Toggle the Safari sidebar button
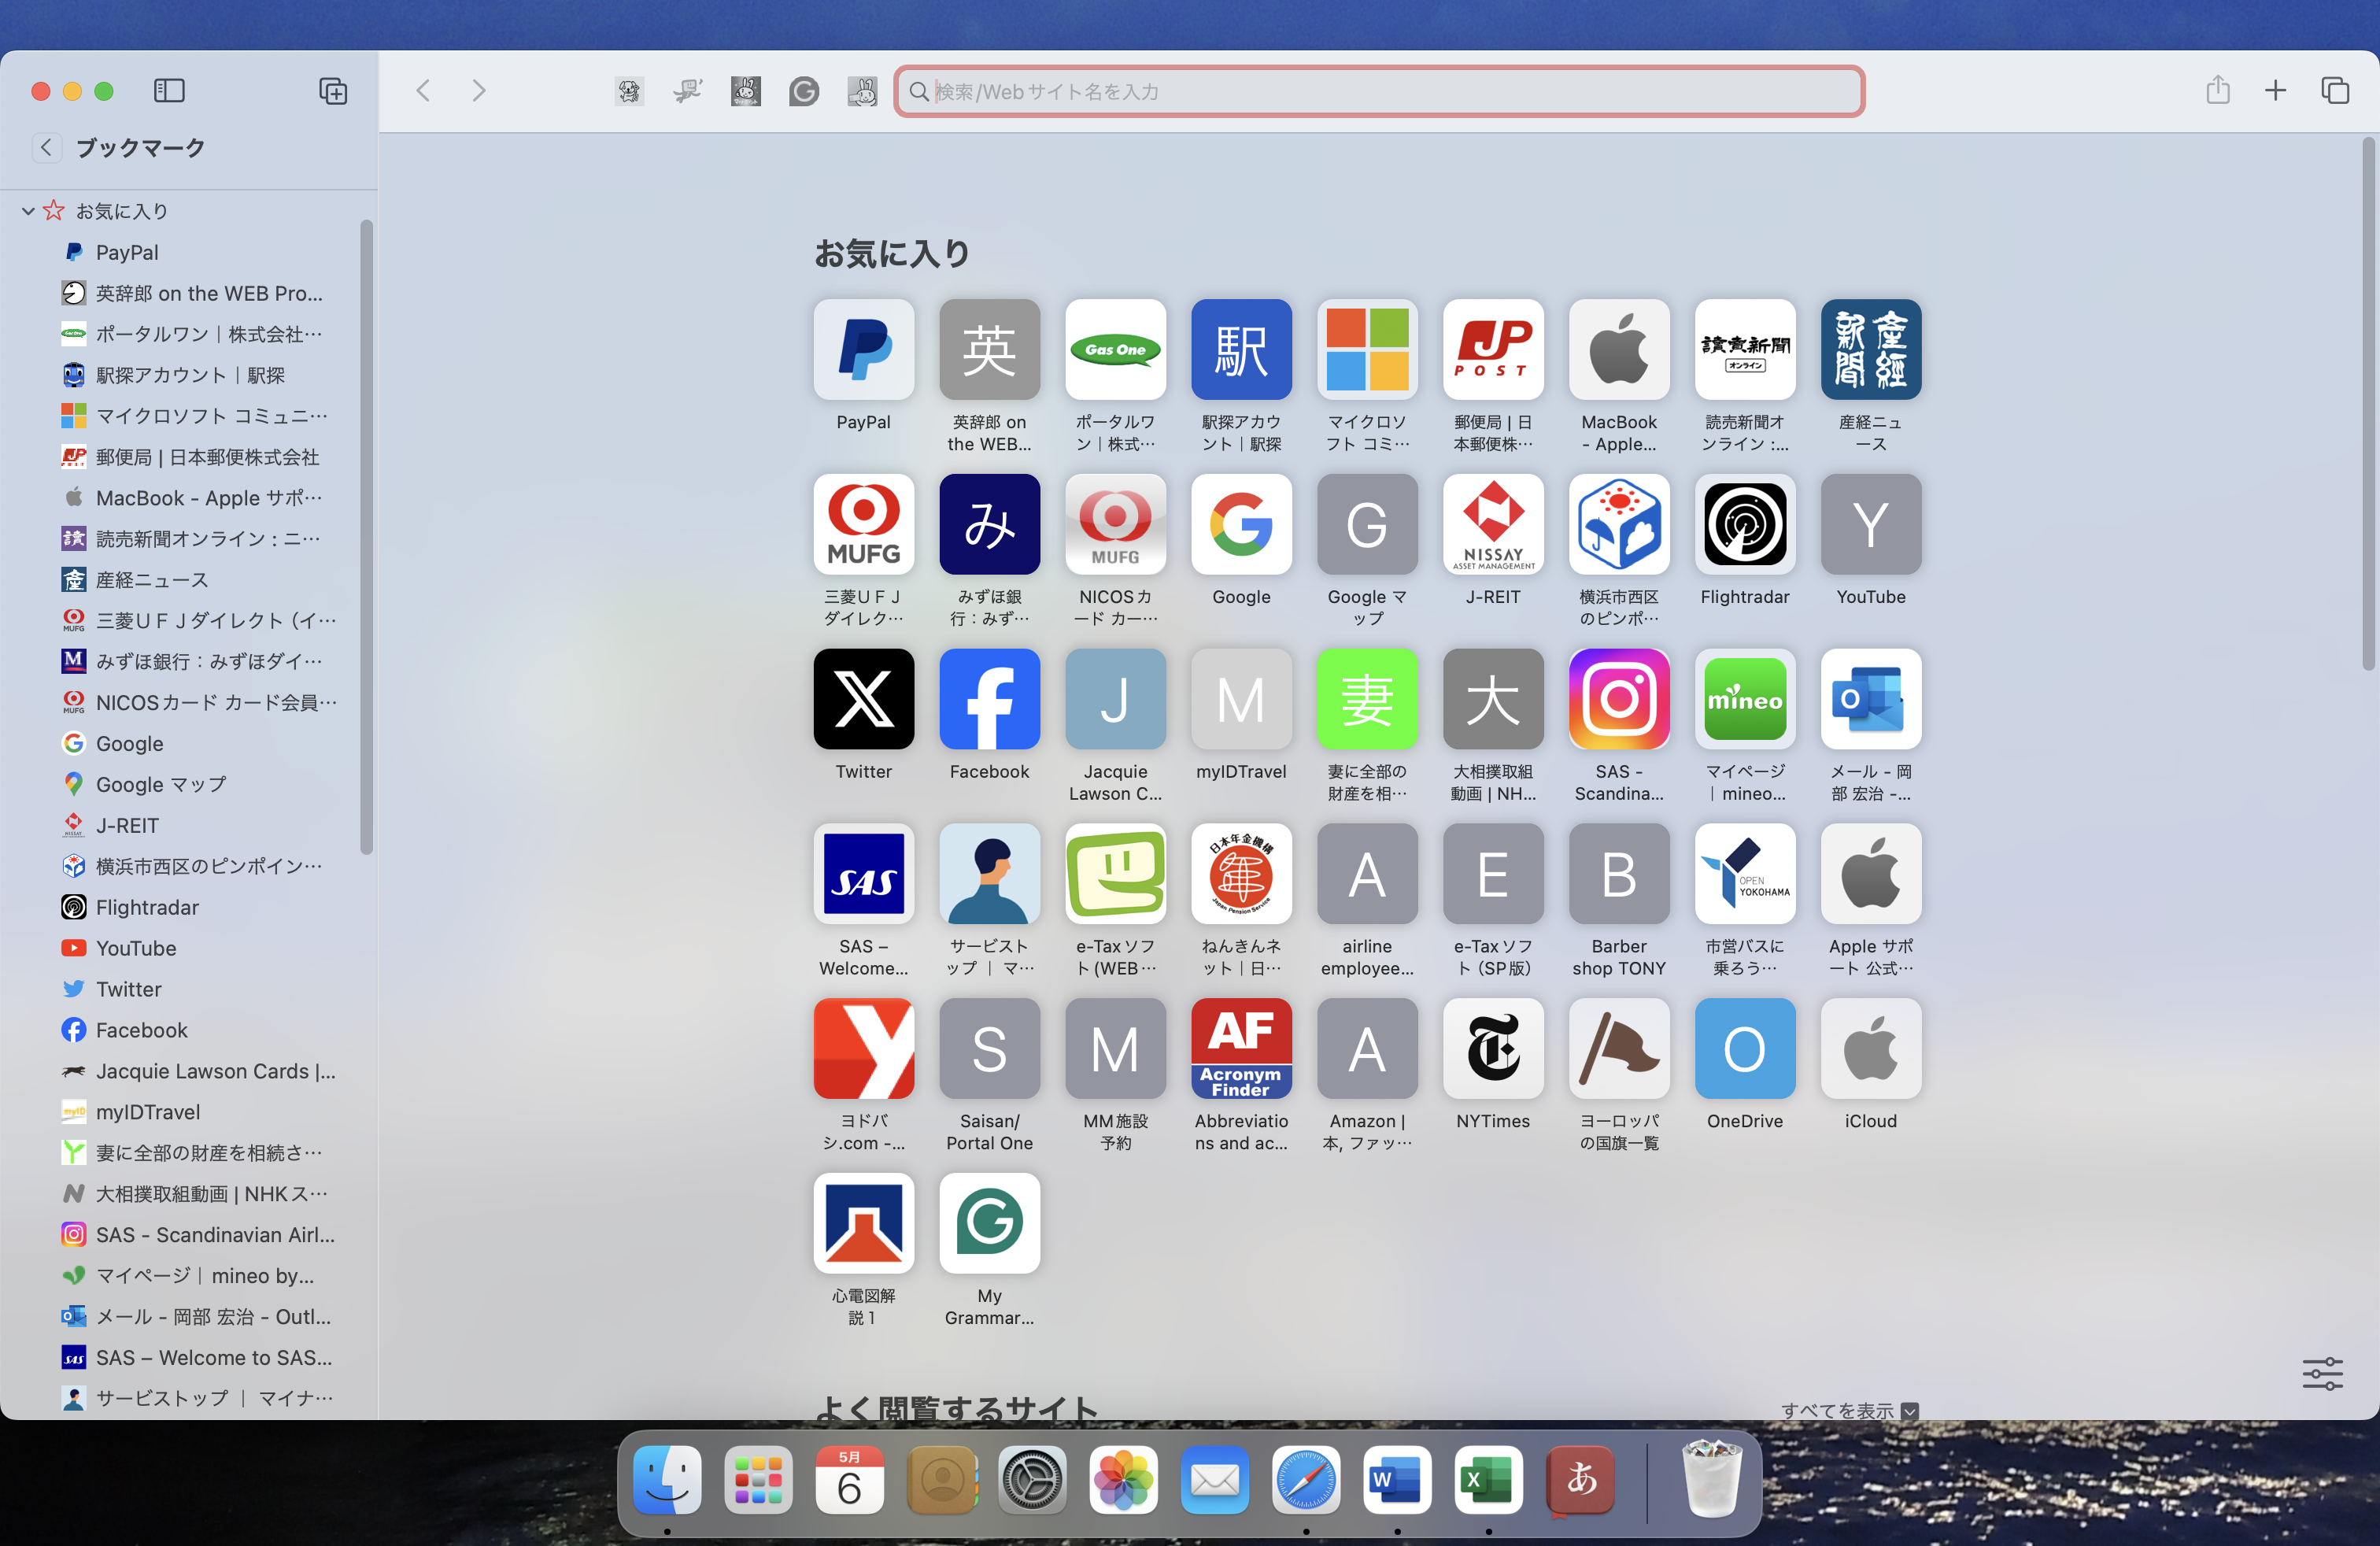 pos(169,91)
